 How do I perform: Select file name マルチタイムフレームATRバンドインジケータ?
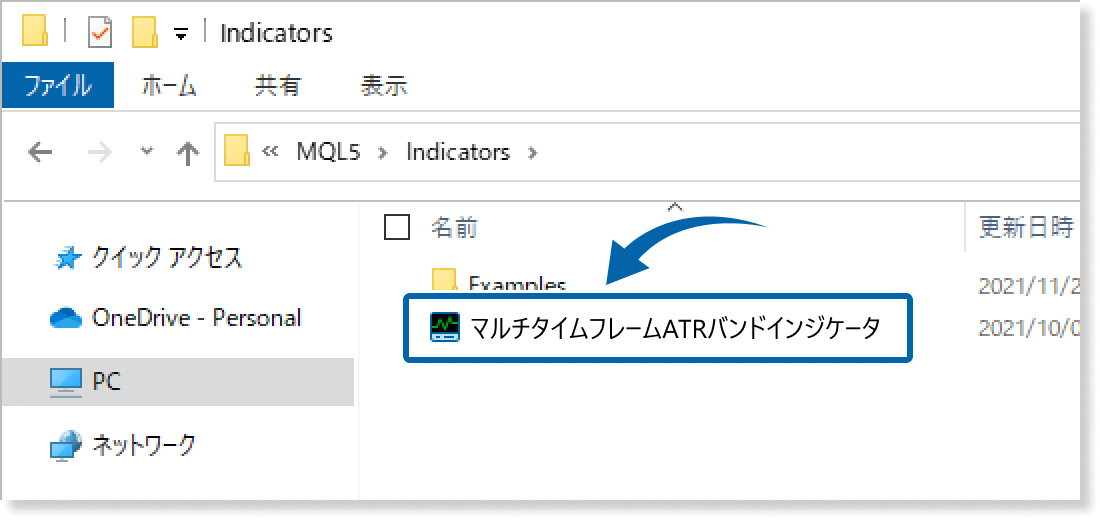674,328
